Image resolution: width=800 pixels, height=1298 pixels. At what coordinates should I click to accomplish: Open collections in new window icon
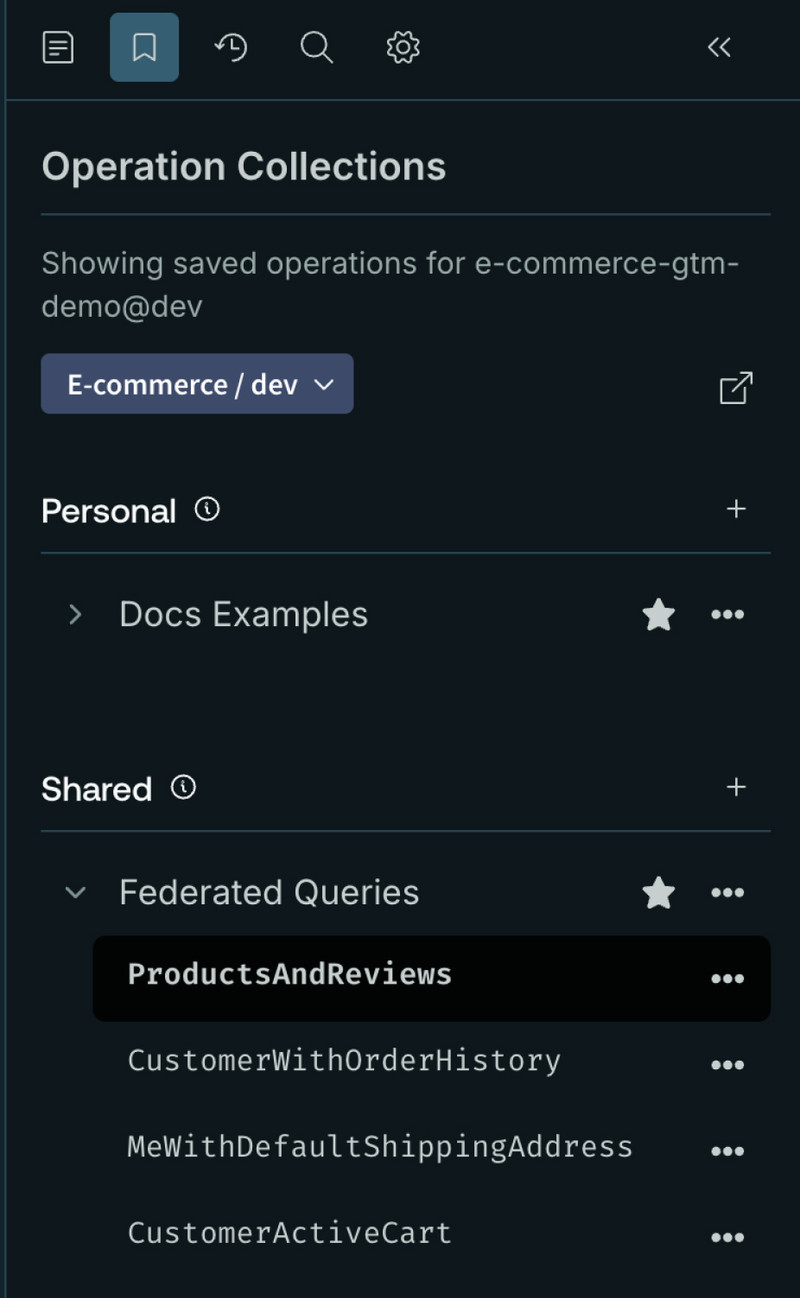coord(736,388)
